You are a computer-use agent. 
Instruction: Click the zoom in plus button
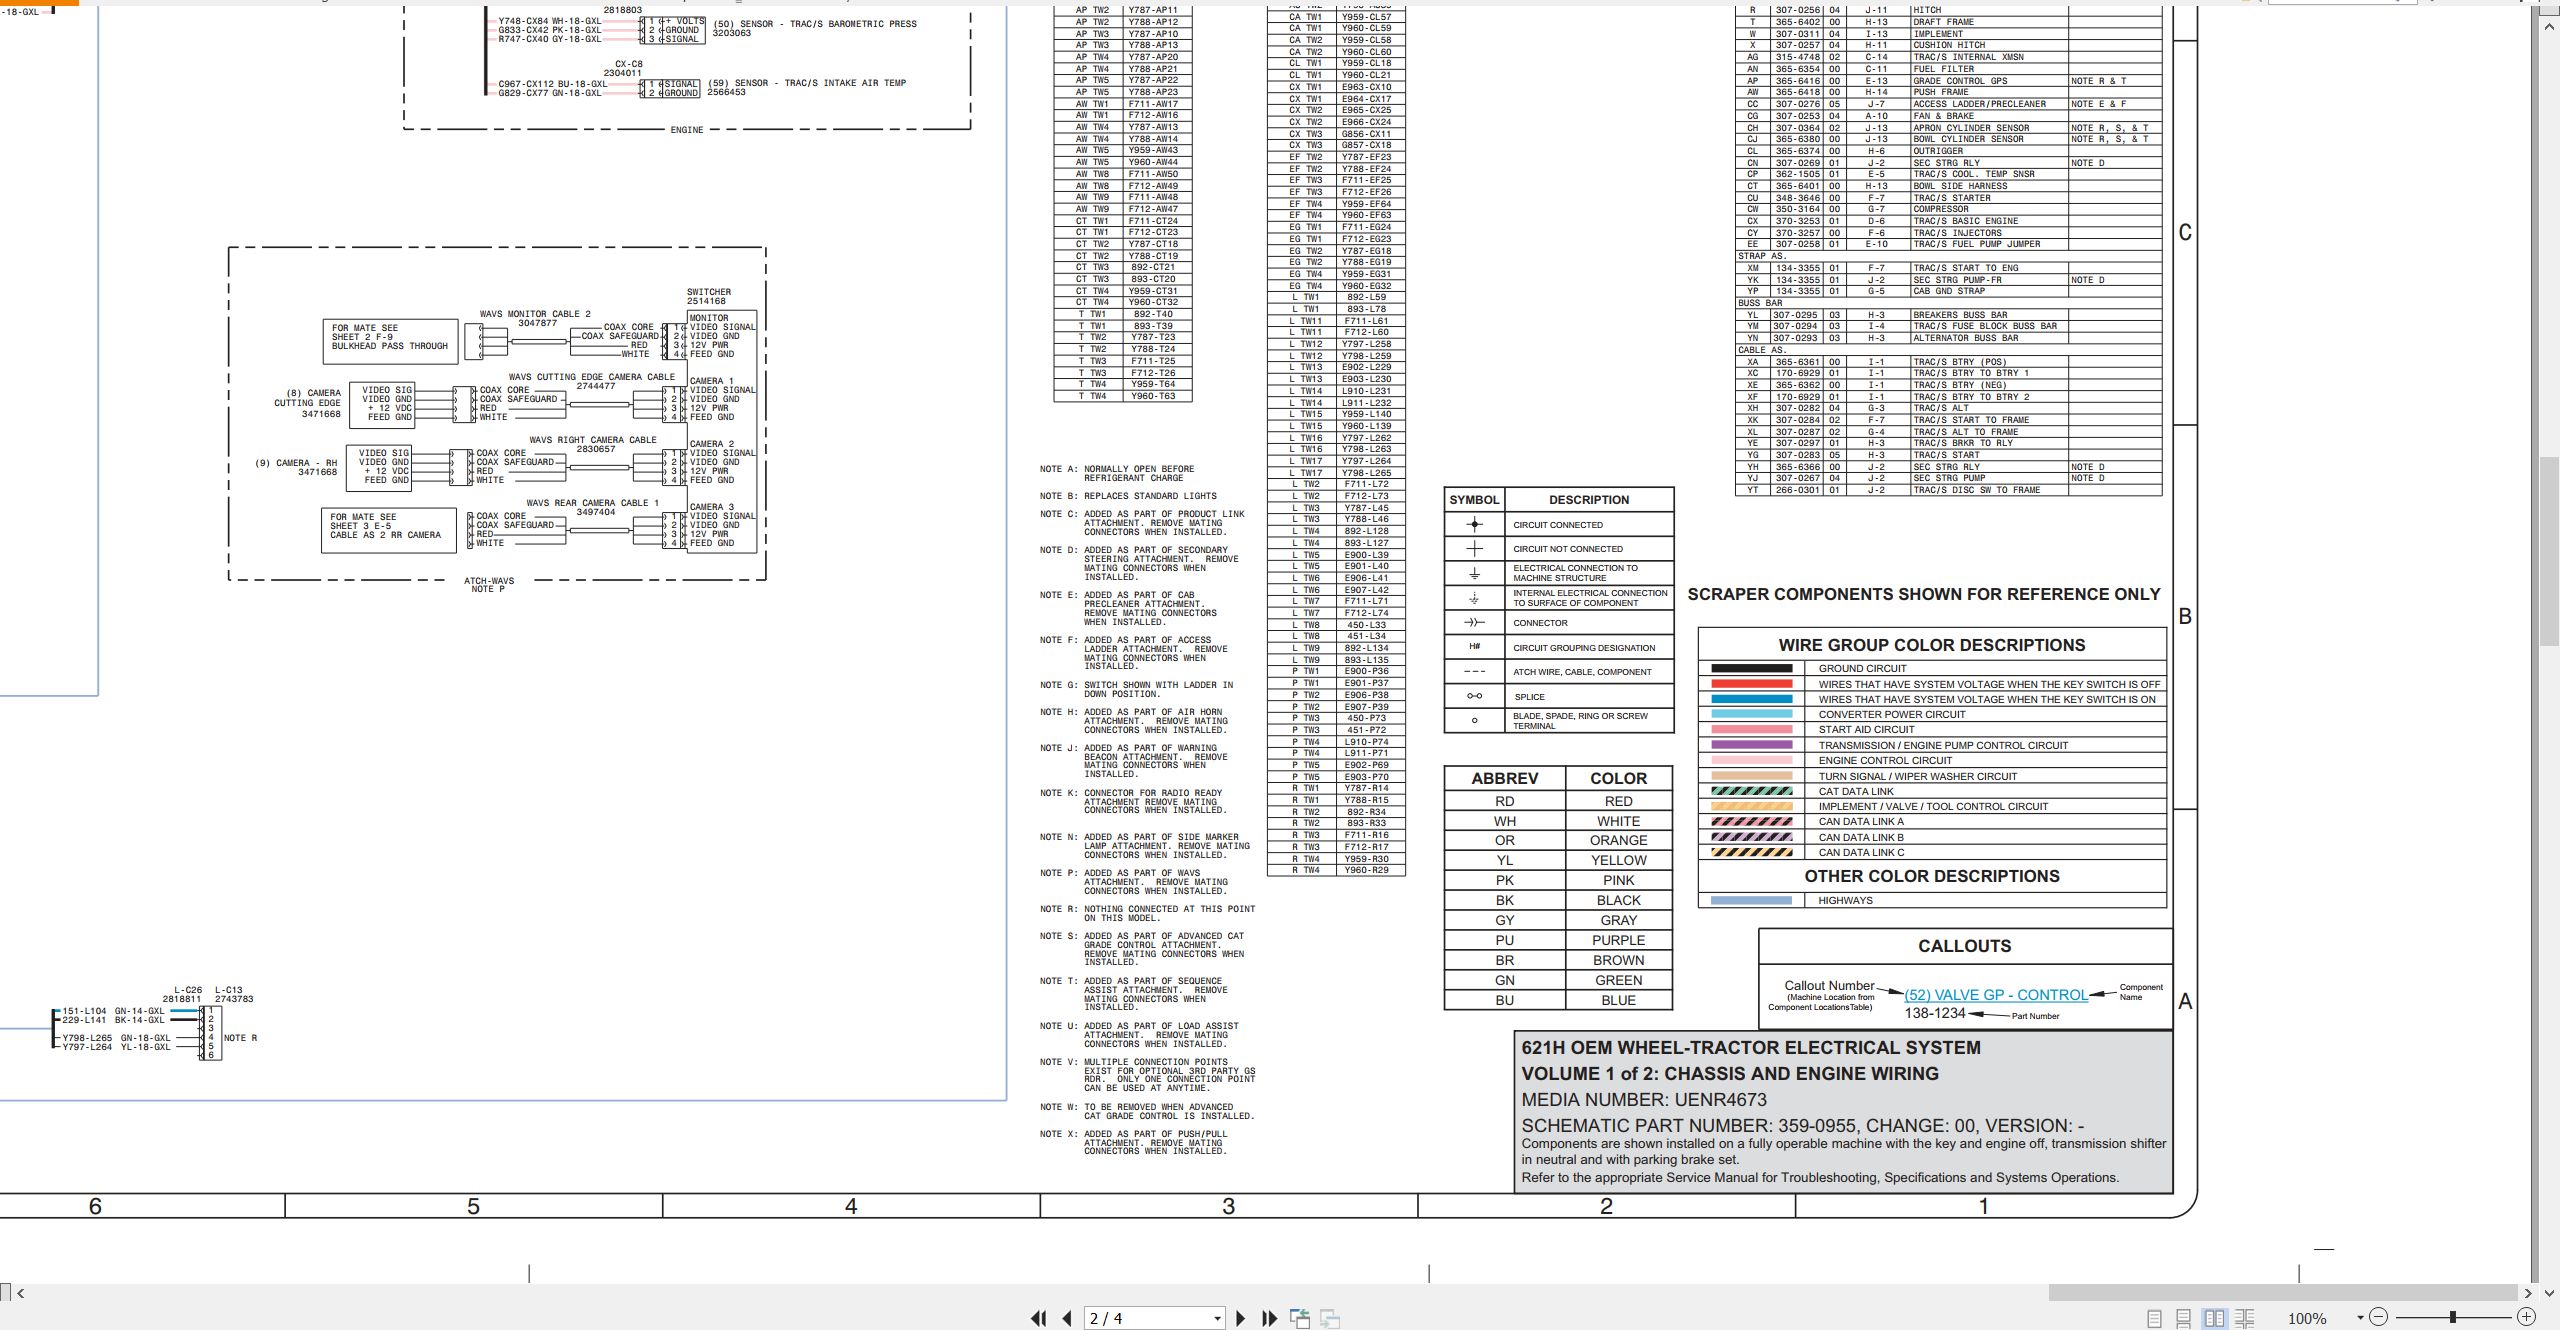point(2526,1317)
